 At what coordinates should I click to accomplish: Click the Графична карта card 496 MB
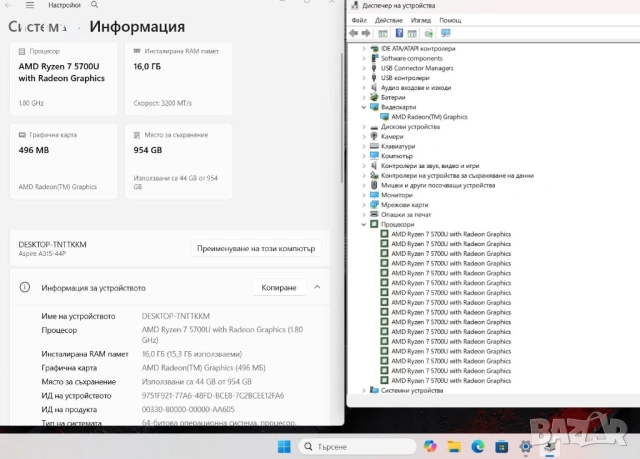coord(63,161)
